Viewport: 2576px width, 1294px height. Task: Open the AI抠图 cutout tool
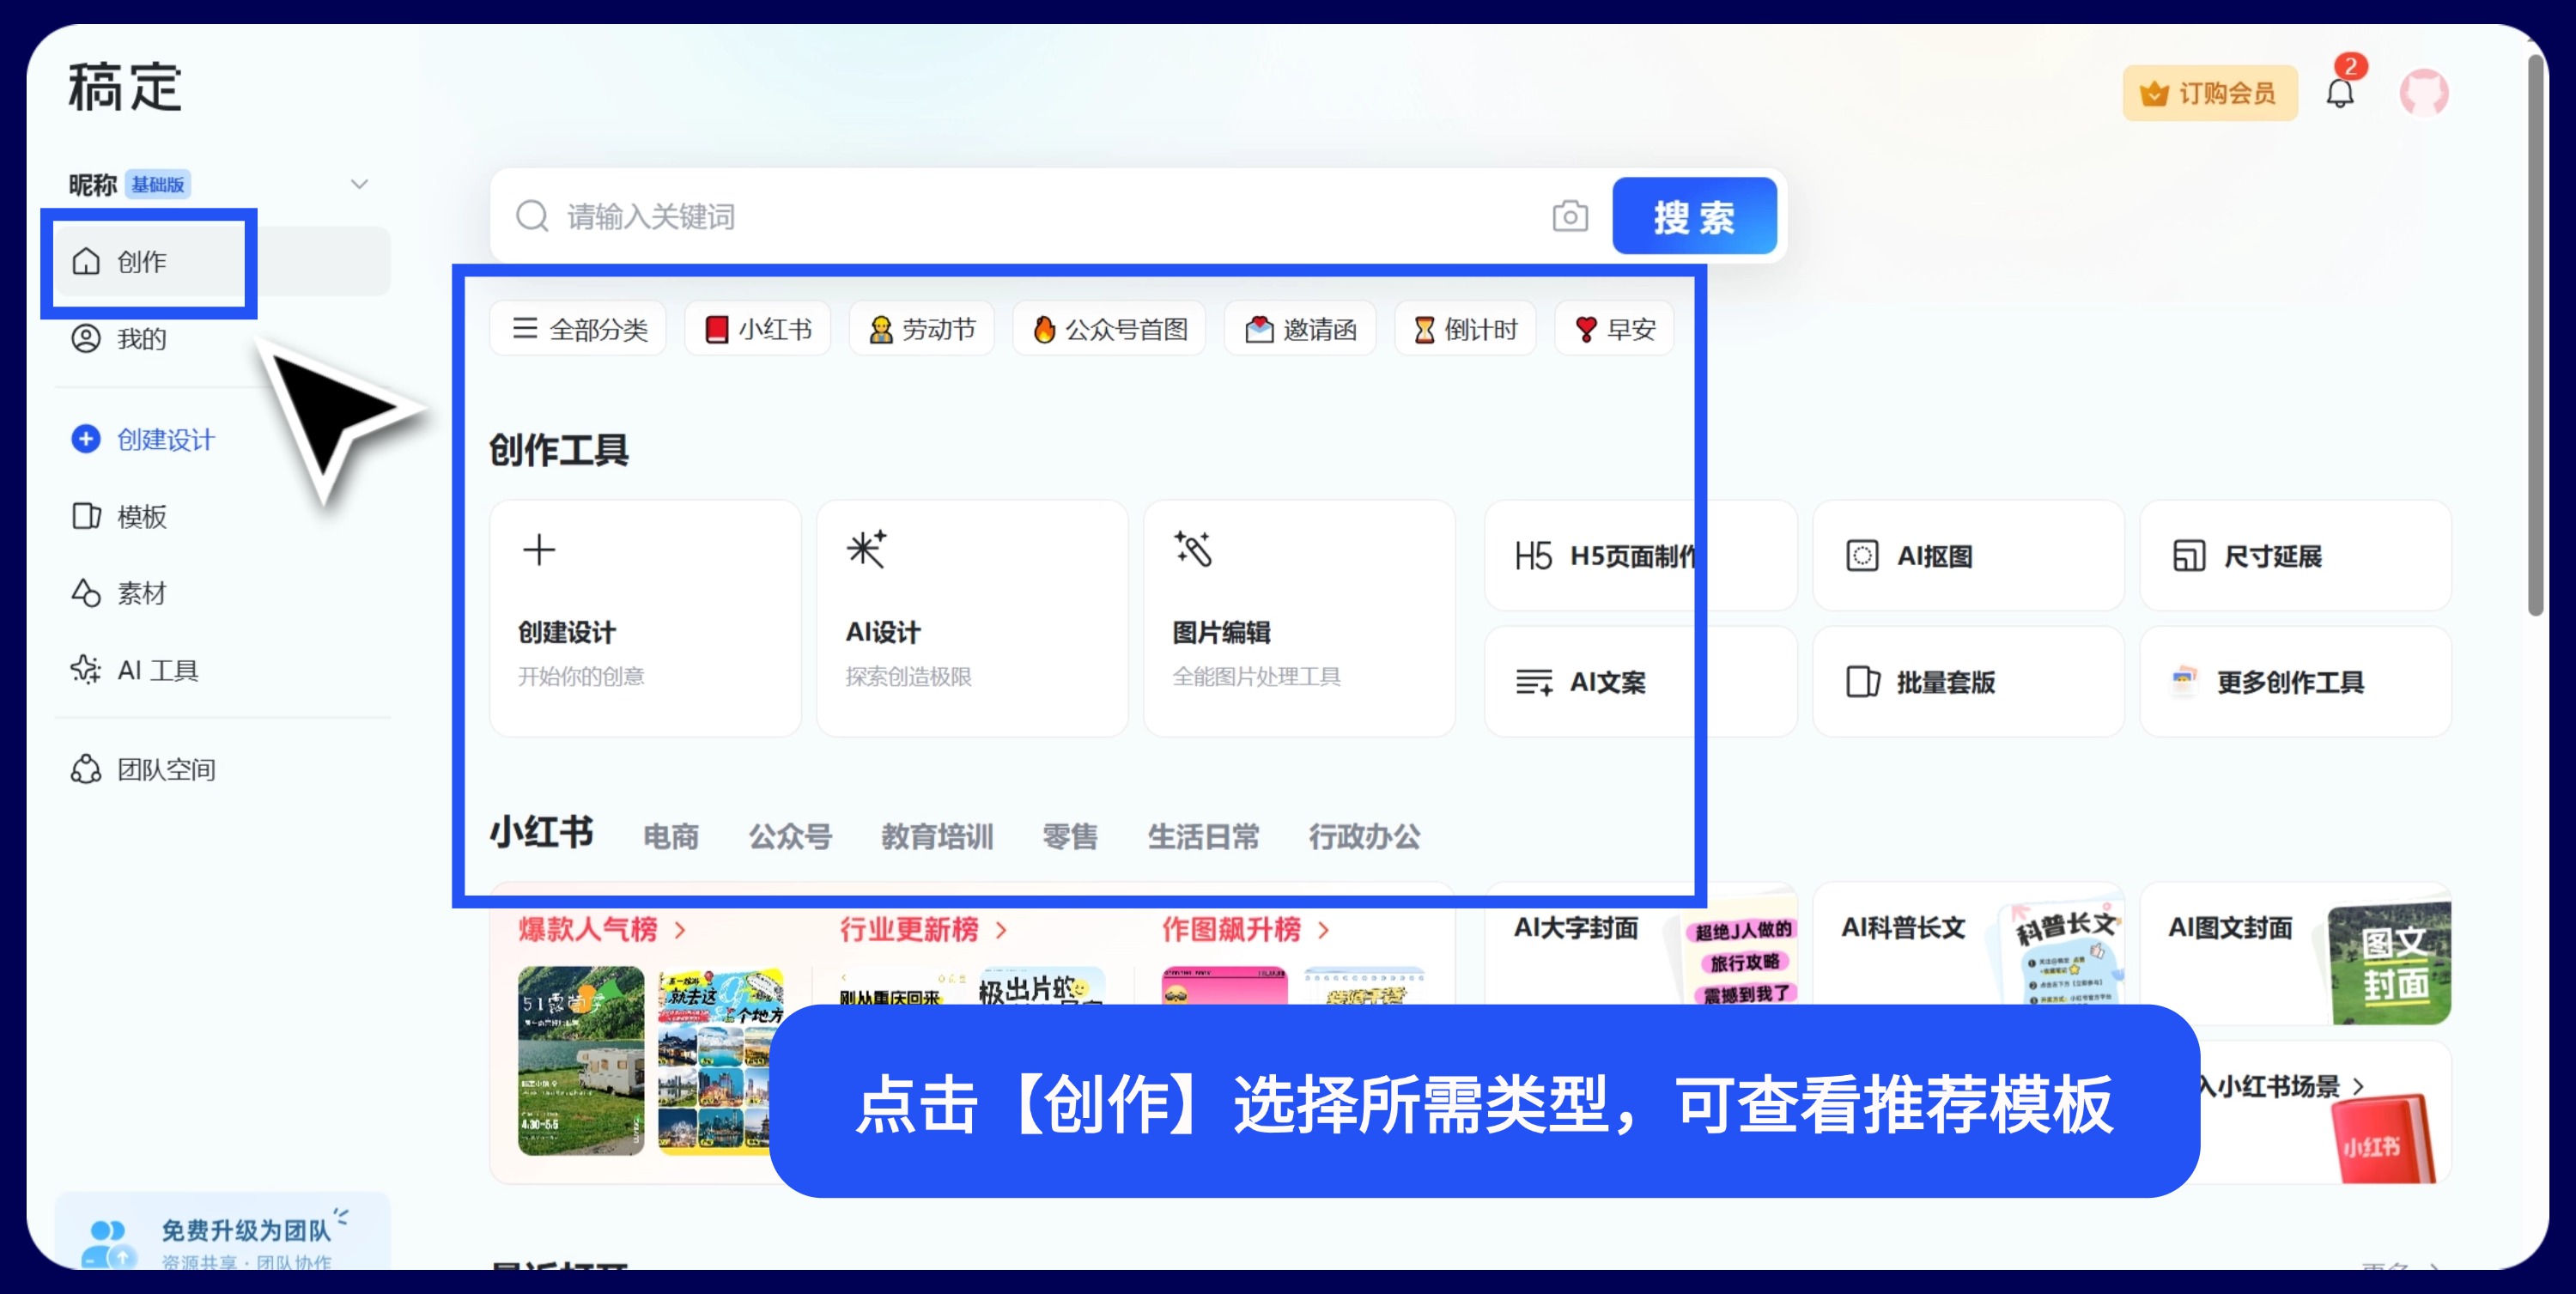pos(1968,555)
